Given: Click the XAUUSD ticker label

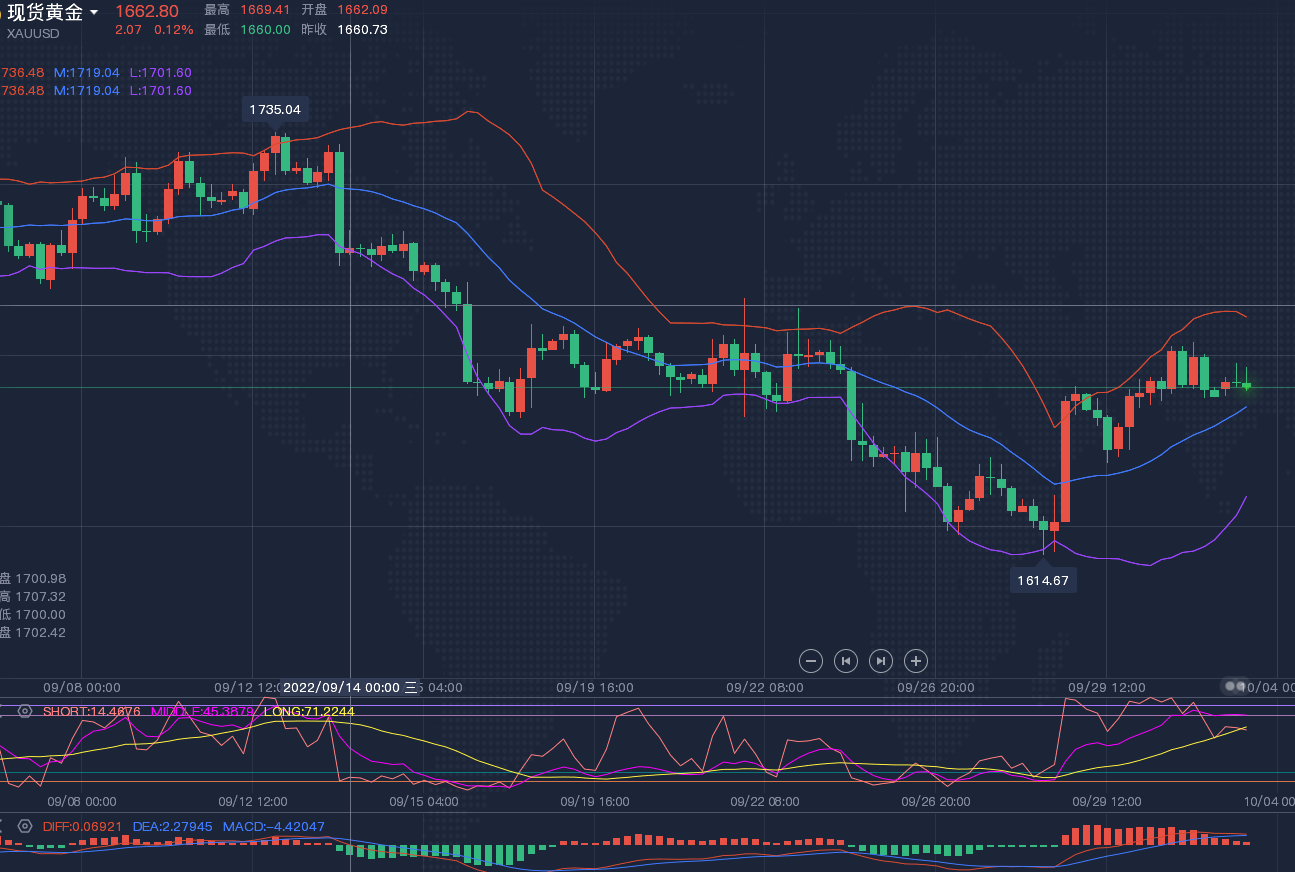Looking at the screenshot, I should coord(33,33).
